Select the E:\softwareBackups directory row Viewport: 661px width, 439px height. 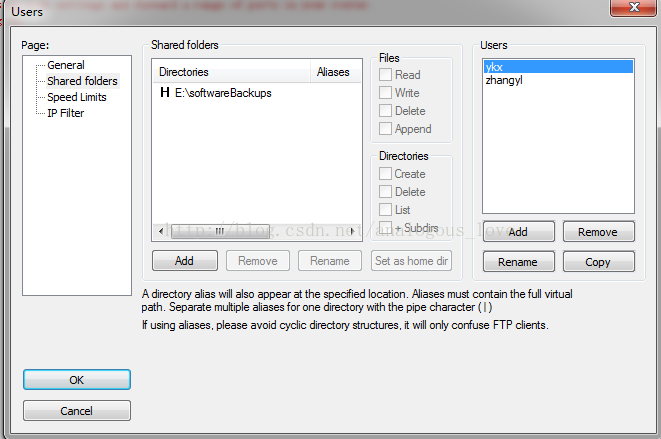[x=257, y=93]
